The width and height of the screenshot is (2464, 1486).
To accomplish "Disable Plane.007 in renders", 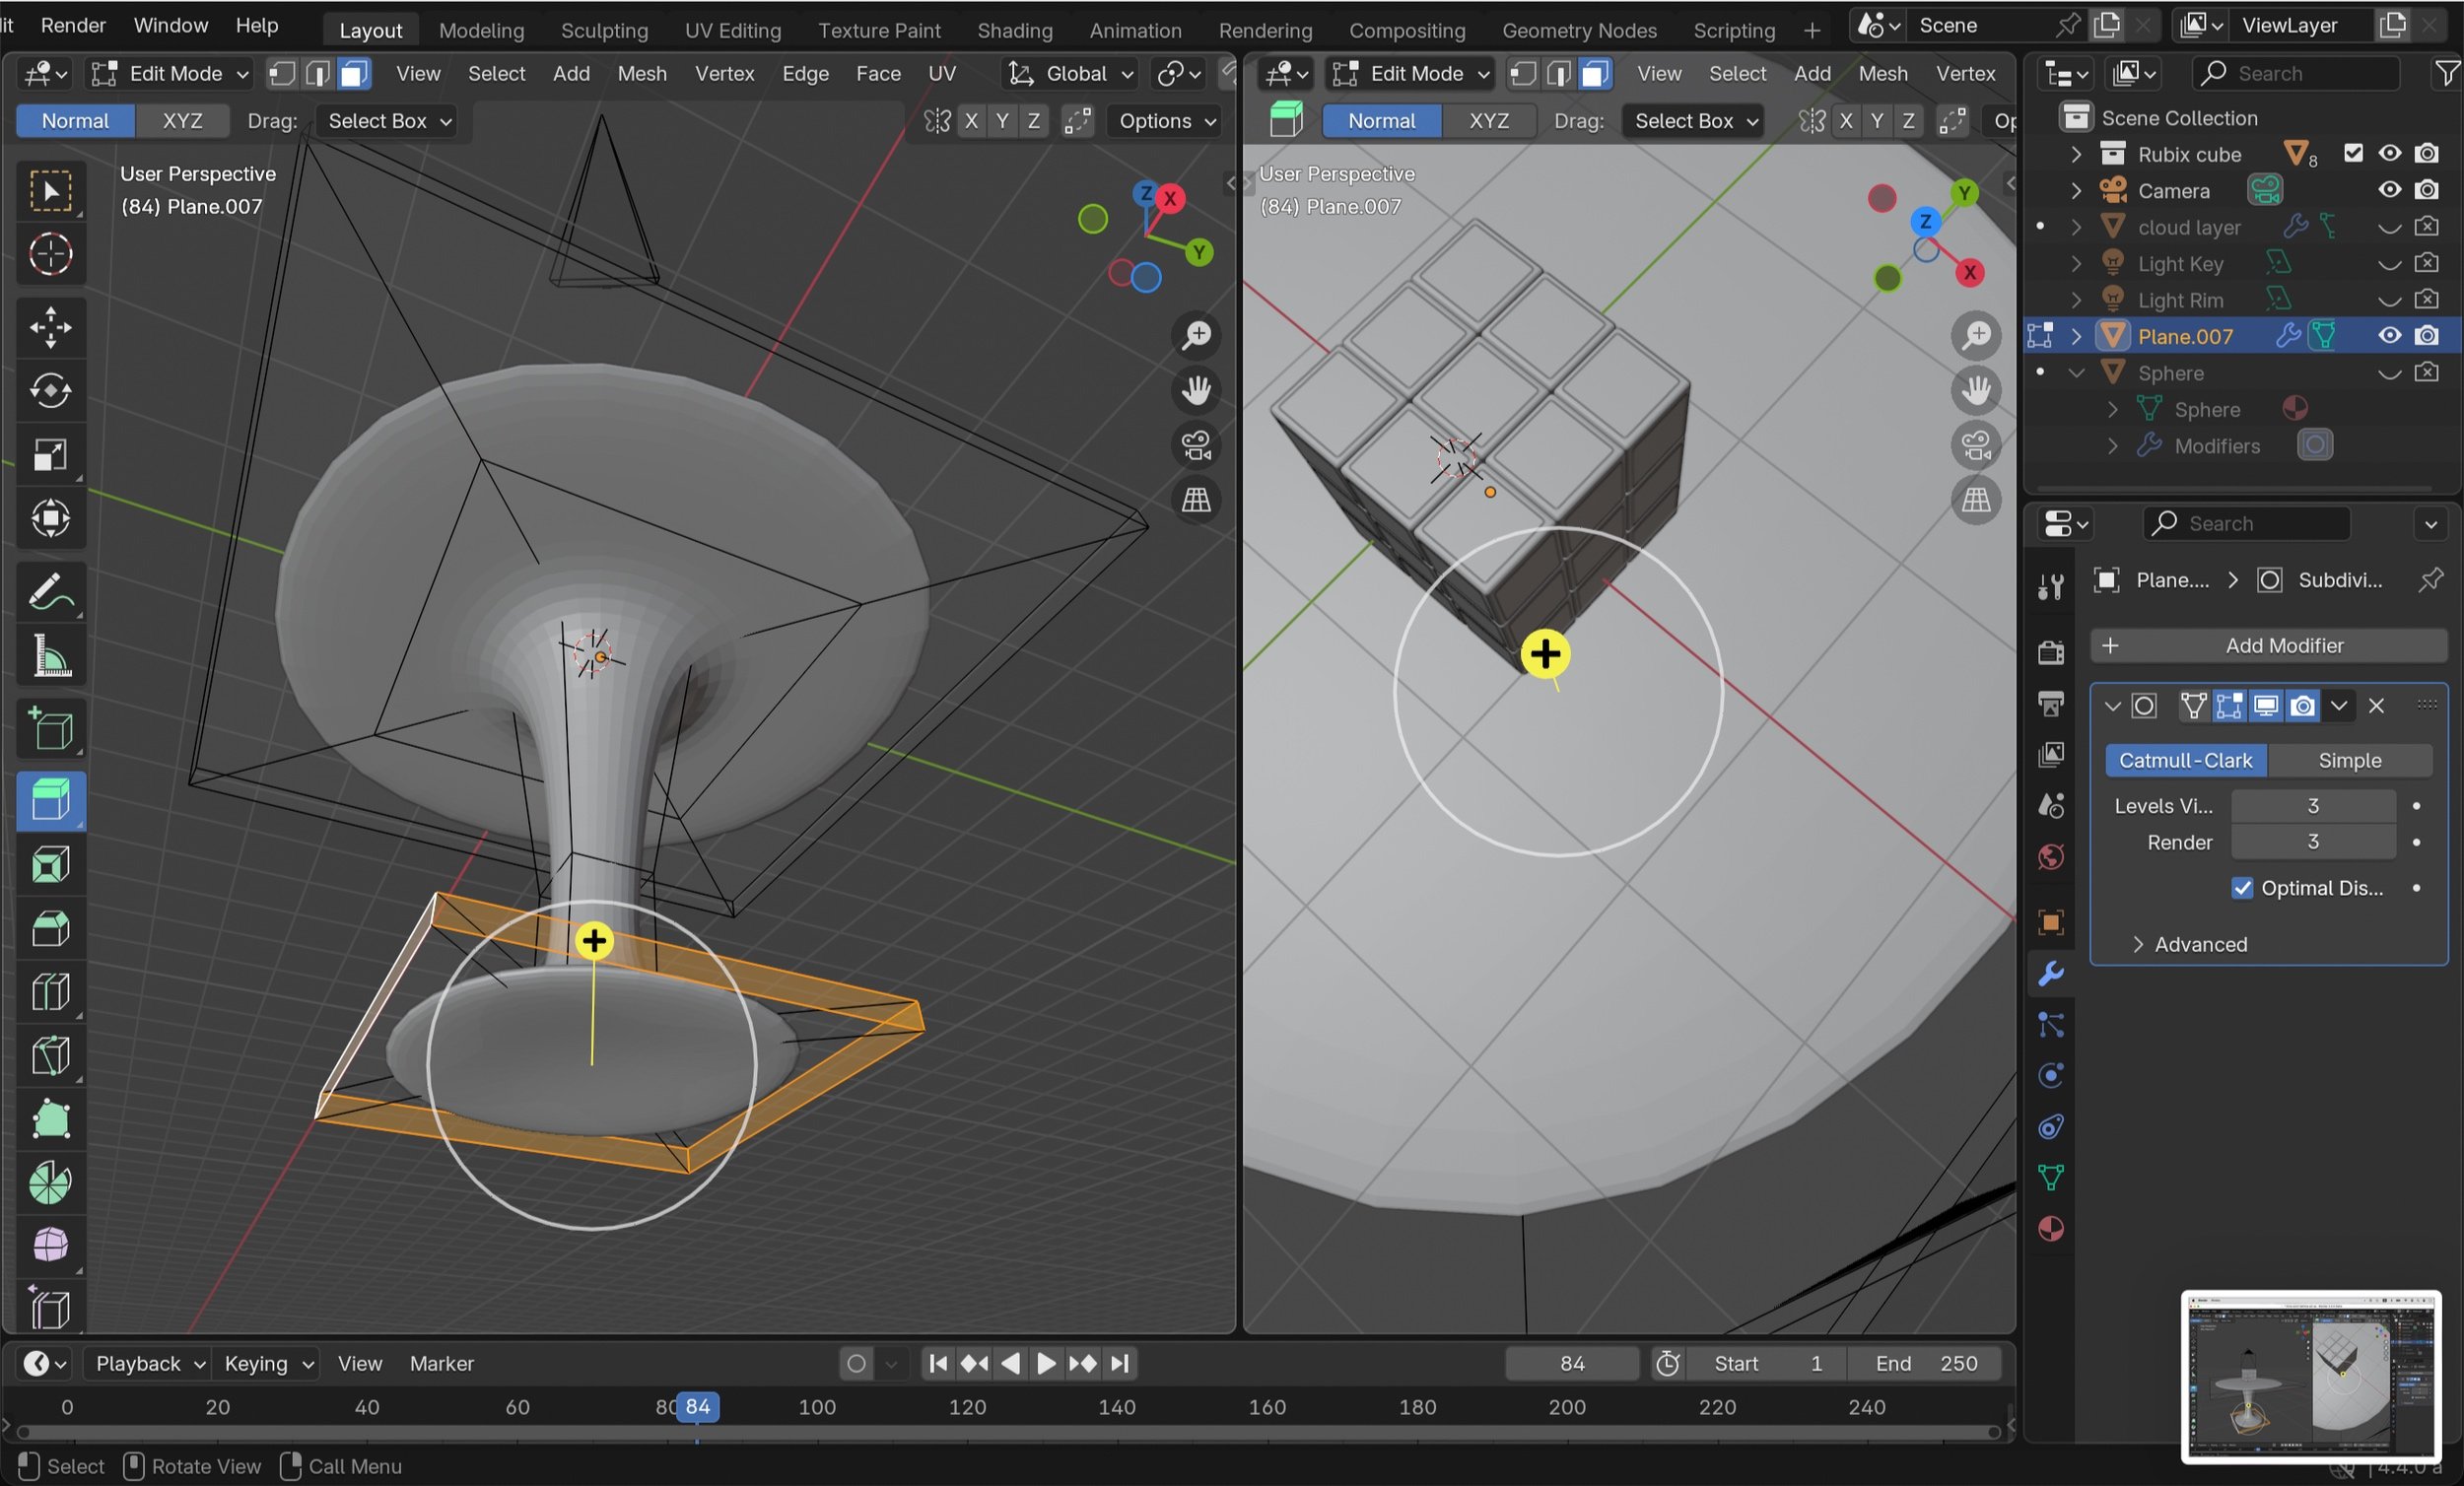I will (2427, 336).
